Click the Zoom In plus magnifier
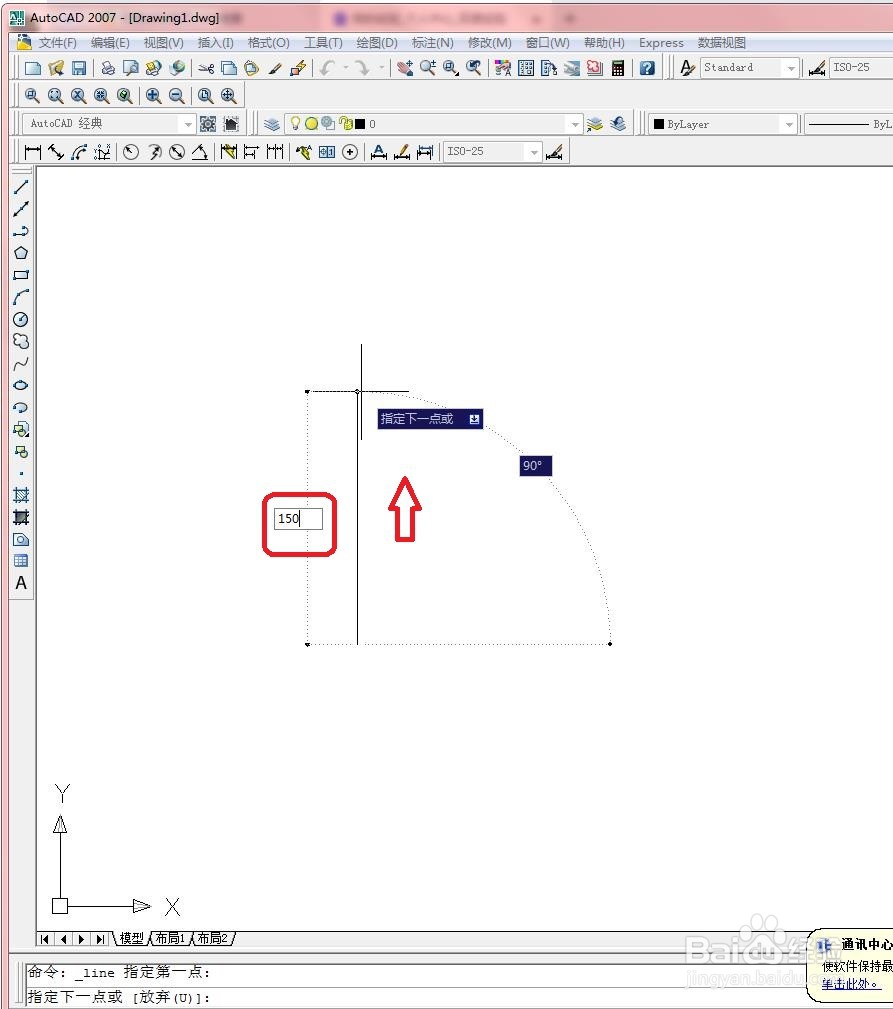 153,96
